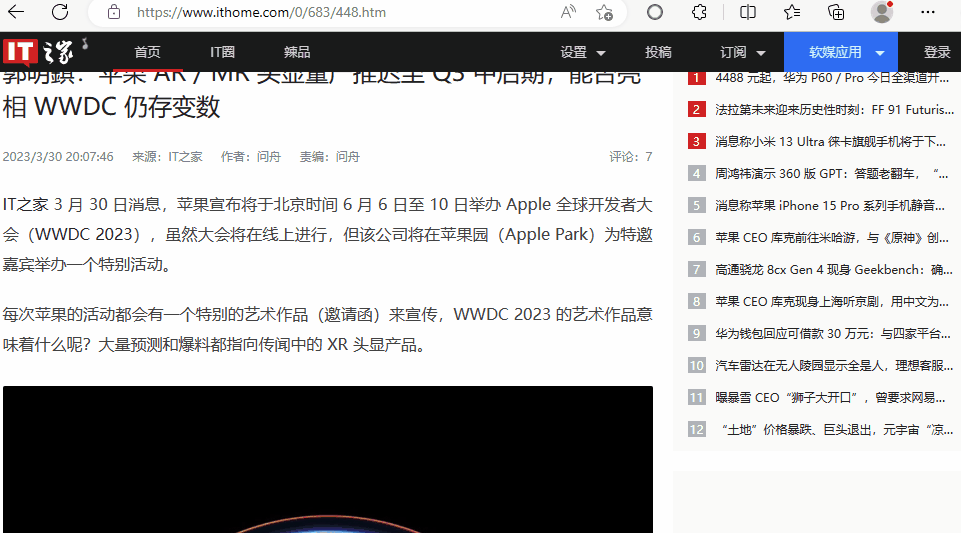Toggle split screen view icon

(748, 12)
